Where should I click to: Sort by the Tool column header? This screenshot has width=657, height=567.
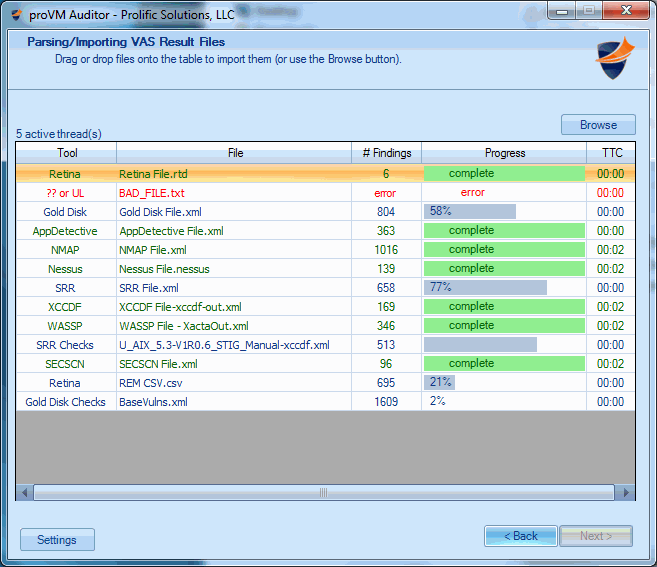[66, 153]
